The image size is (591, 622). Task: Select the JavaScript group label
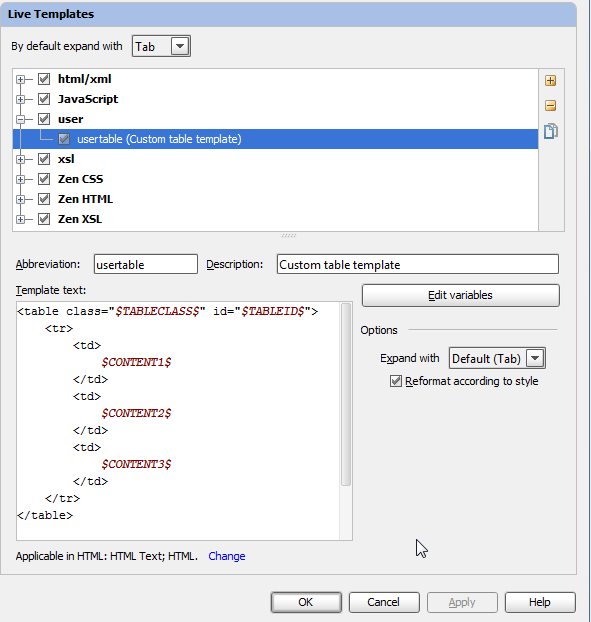pos(88,99)
